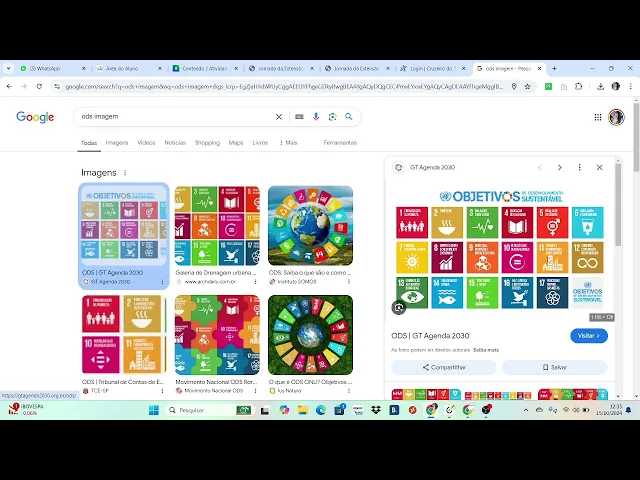Open the Tribunal de Contas ODS thumbnail
Viewport: 640px width, 480px height.
coord(124,335)
